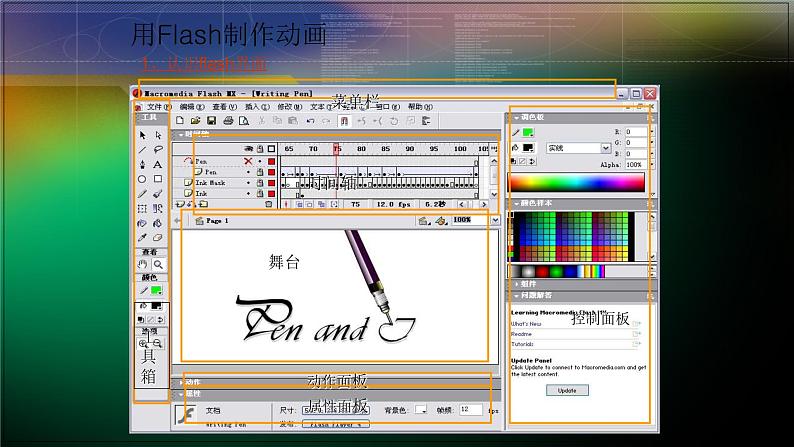The height and width of the screenshot is (447, 794).
Task: Click the Undo toolbar icon
Action: tap(310, 120)
